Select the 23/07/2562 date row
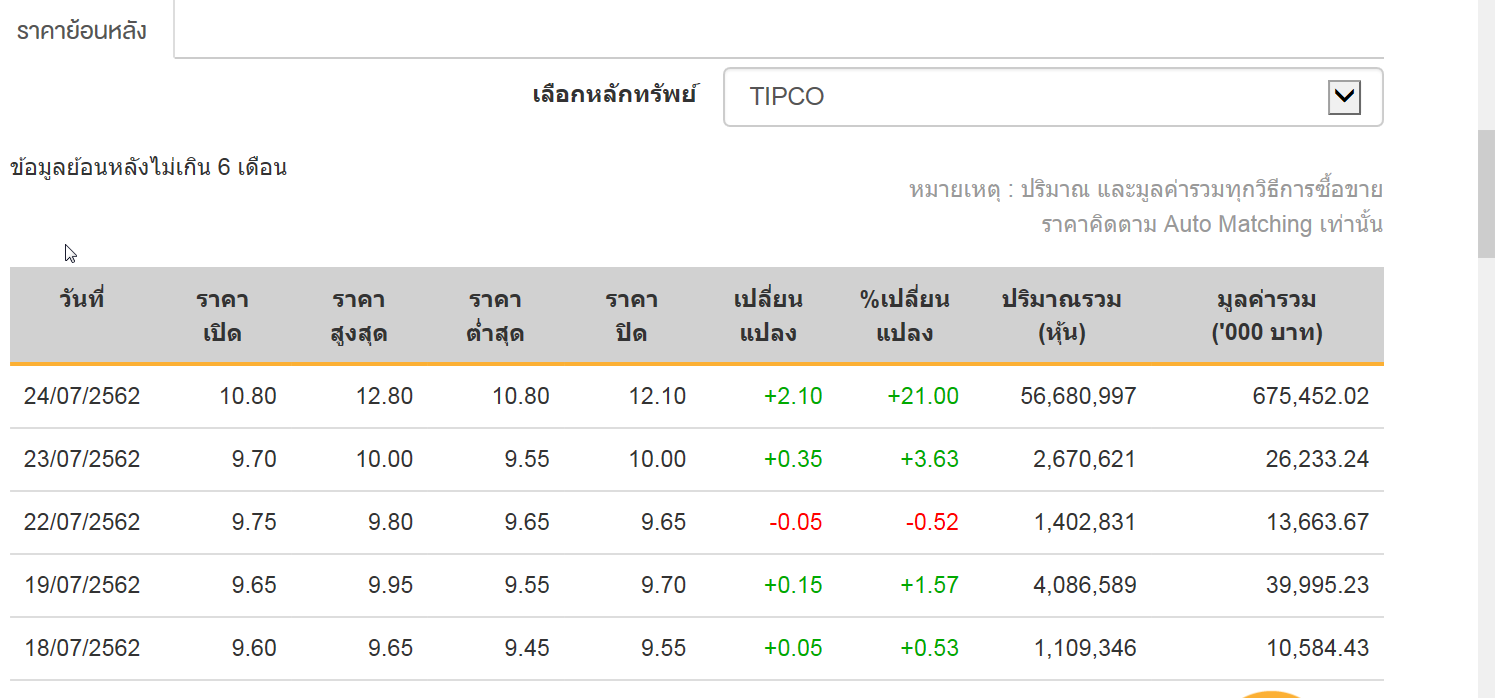The image size is (1495, 698). point(697,460)
